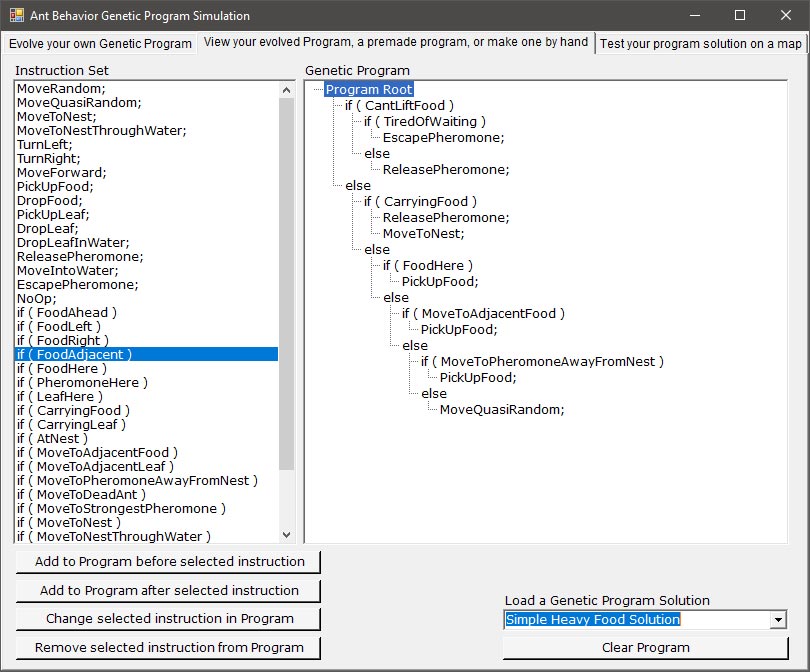Select 'if ( MoveToPheromoneAwayFromNest )' in program tree
The image size is (810, 672).
point(542,362)
